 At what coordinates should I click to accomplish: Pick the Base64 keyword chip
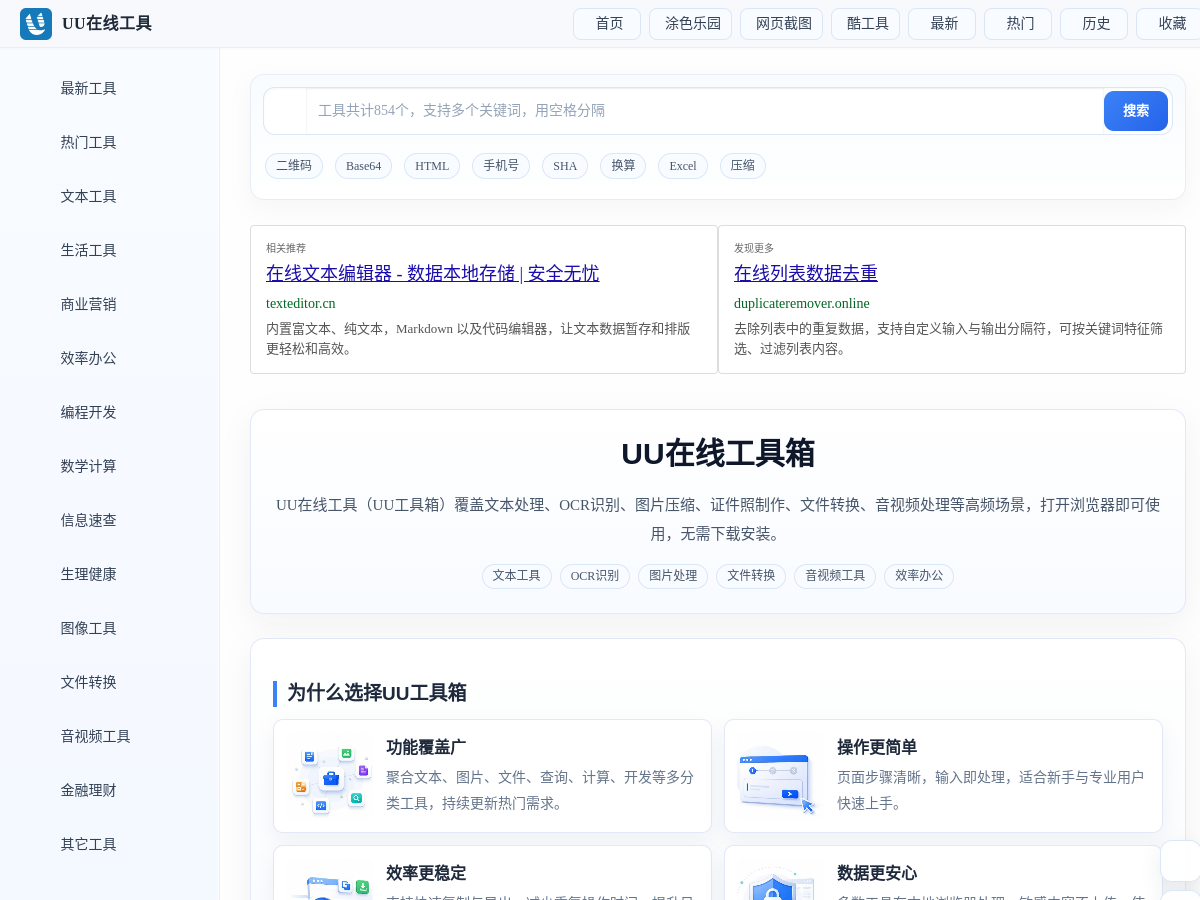[363, 166]
